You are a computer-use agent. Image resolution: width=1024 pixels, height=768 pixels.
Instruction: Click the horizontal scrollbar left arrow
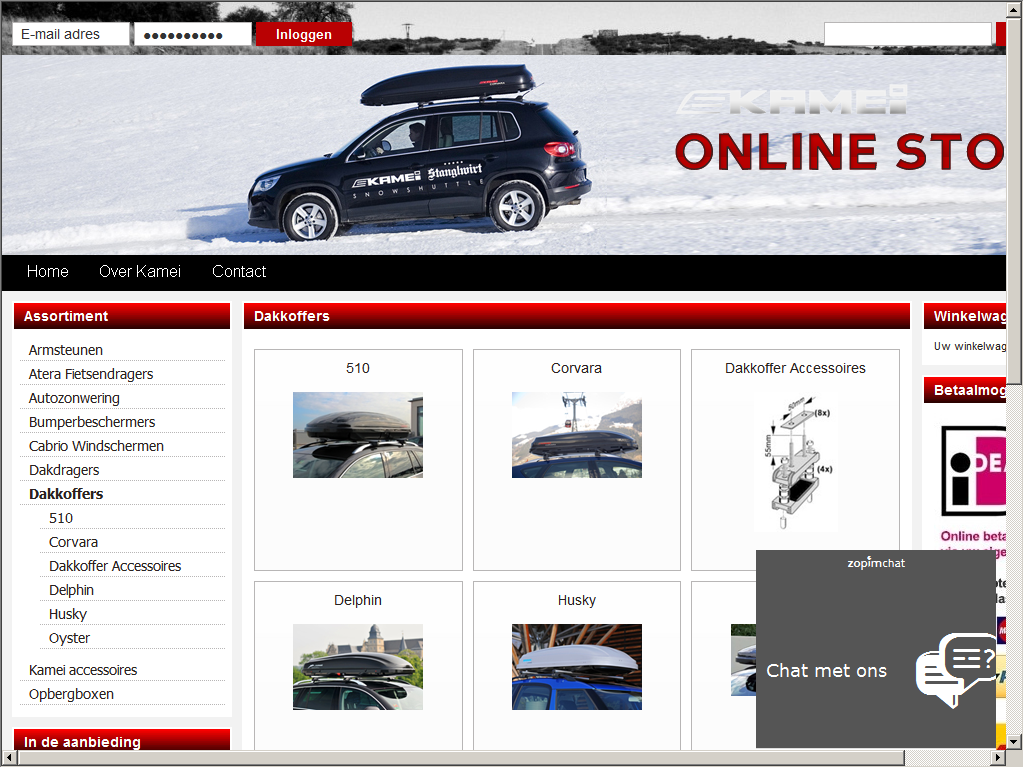[x=9, y=758]
